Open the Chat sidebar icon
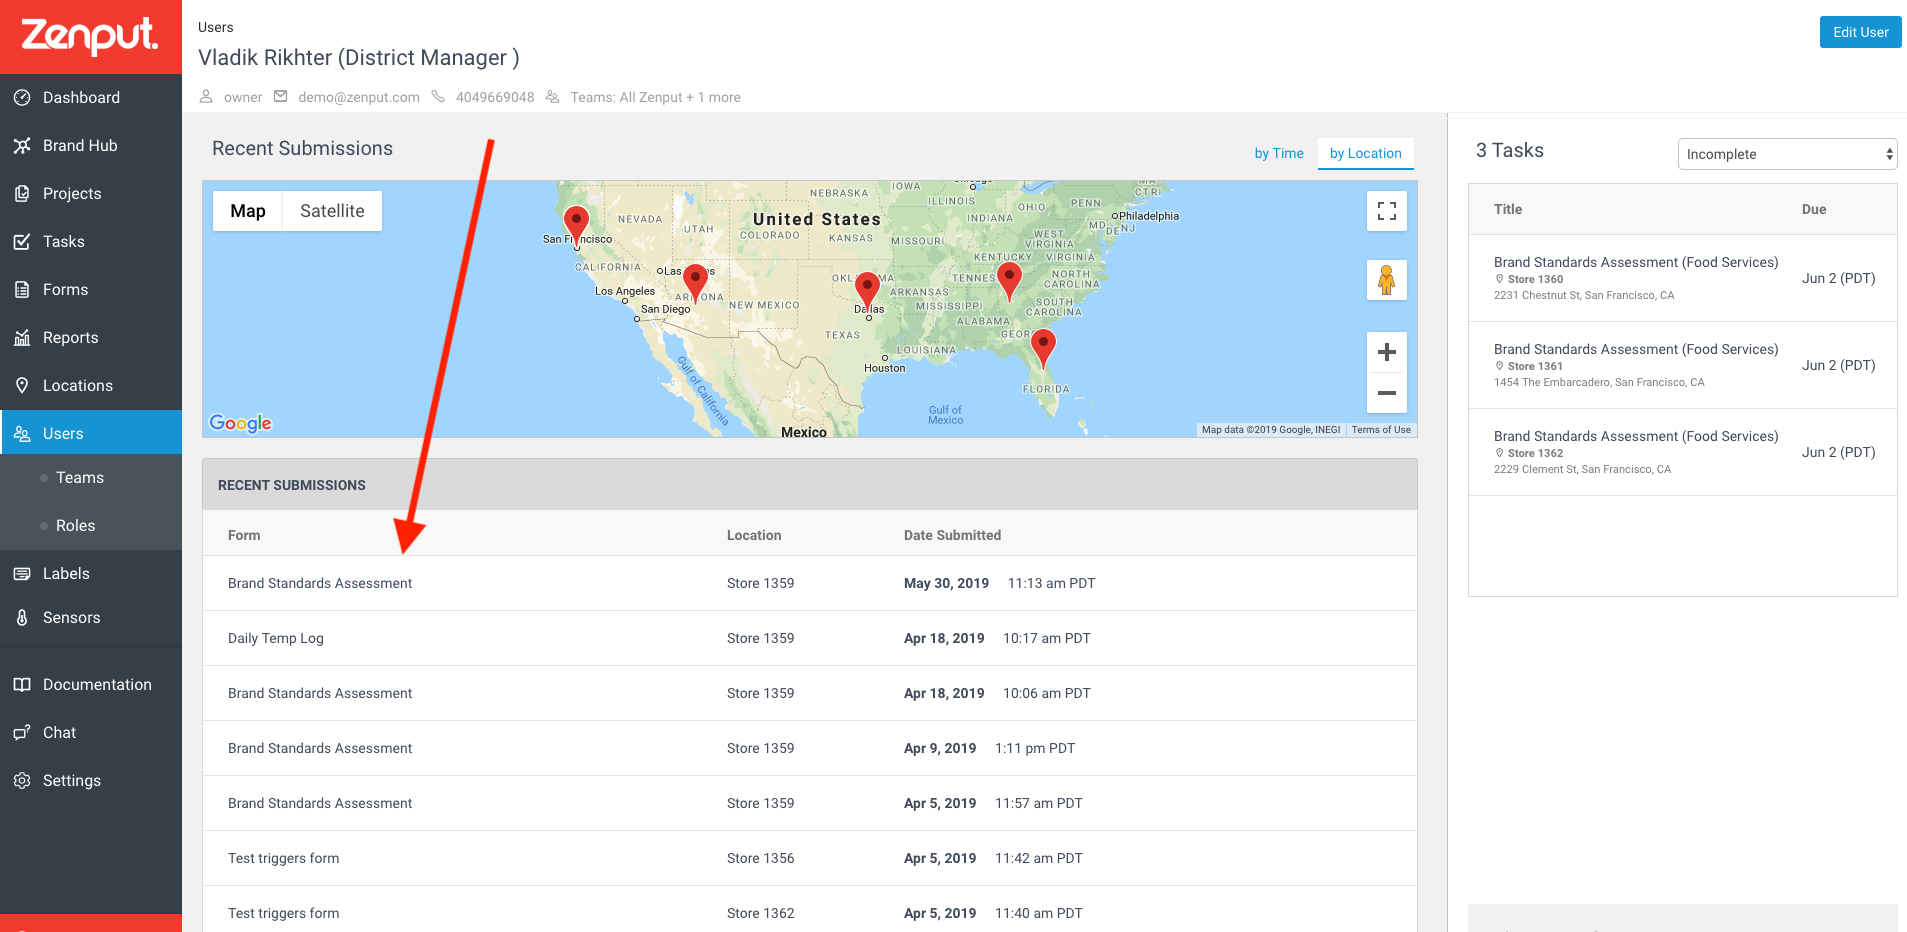Image resolution: width=1907 pixels, height=932 pixels. [x=22, y=732]
